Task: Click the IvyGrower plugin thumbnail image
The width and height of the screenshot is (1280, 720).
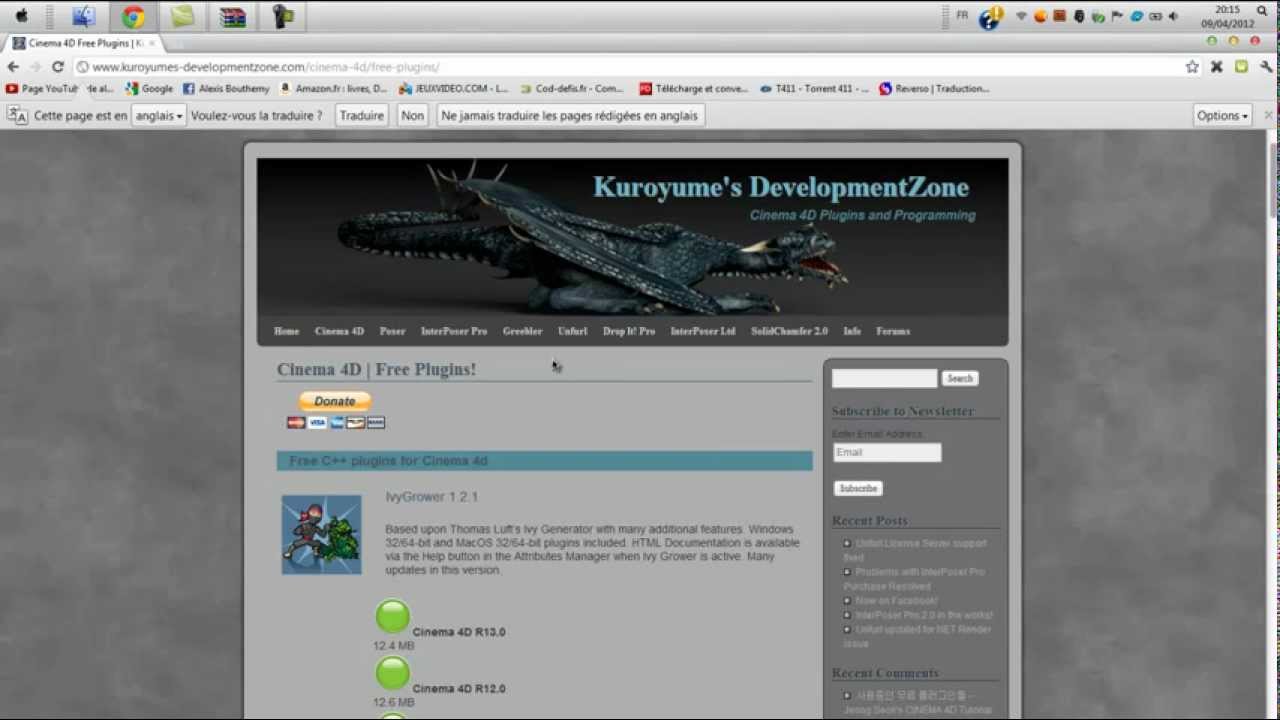Action: 321,535
